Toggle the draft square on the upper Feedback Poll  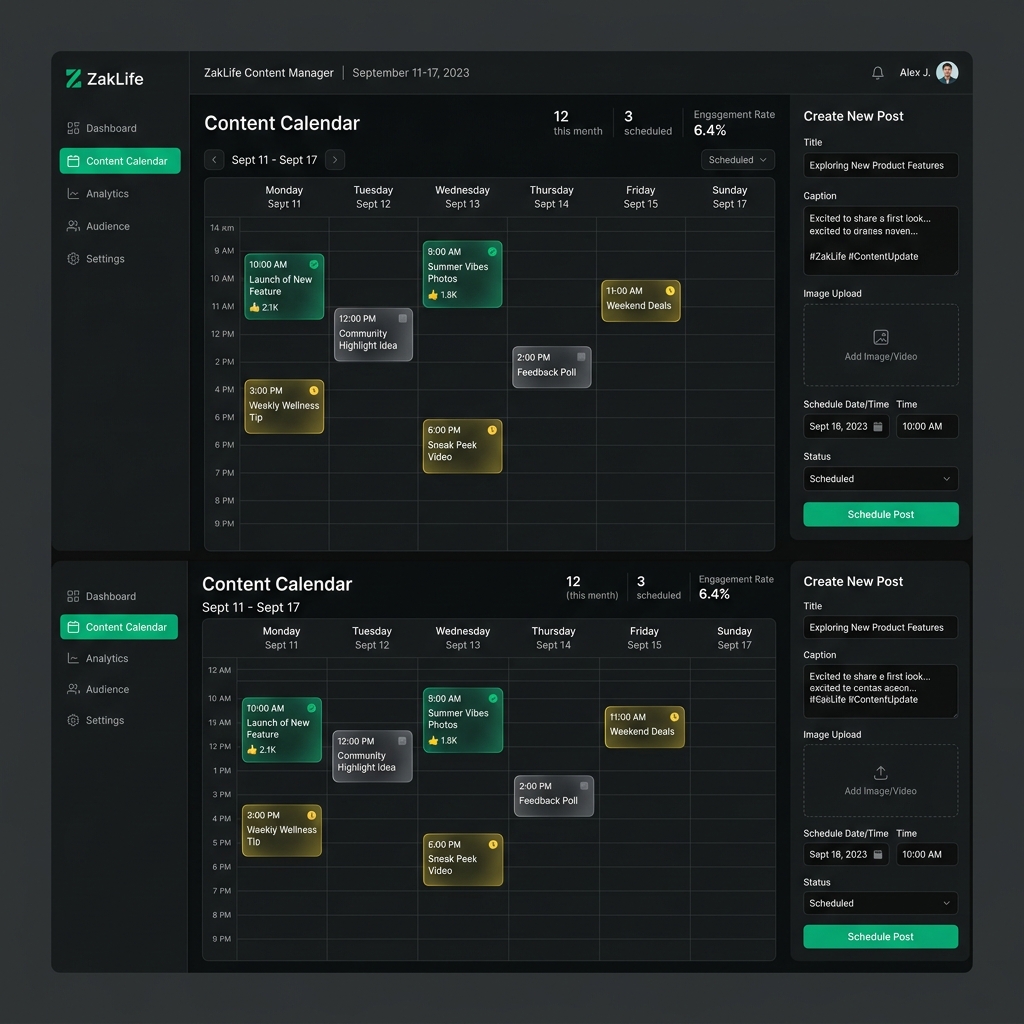[581, 357]
